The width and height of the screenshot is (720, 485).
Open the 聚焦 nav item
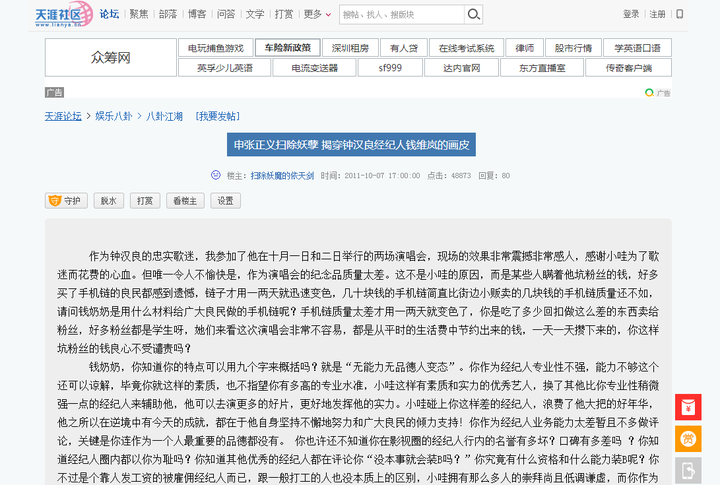139,14
